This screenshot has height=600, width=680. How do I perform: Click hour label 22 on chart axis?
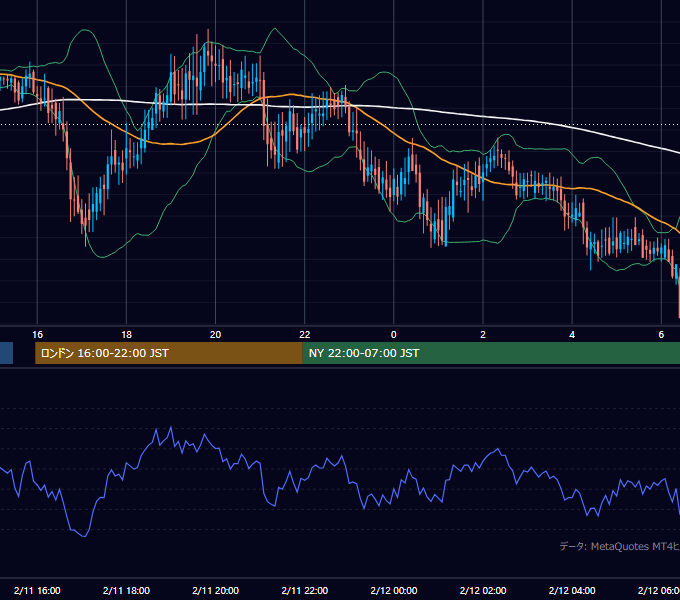(x=304, y=334)
